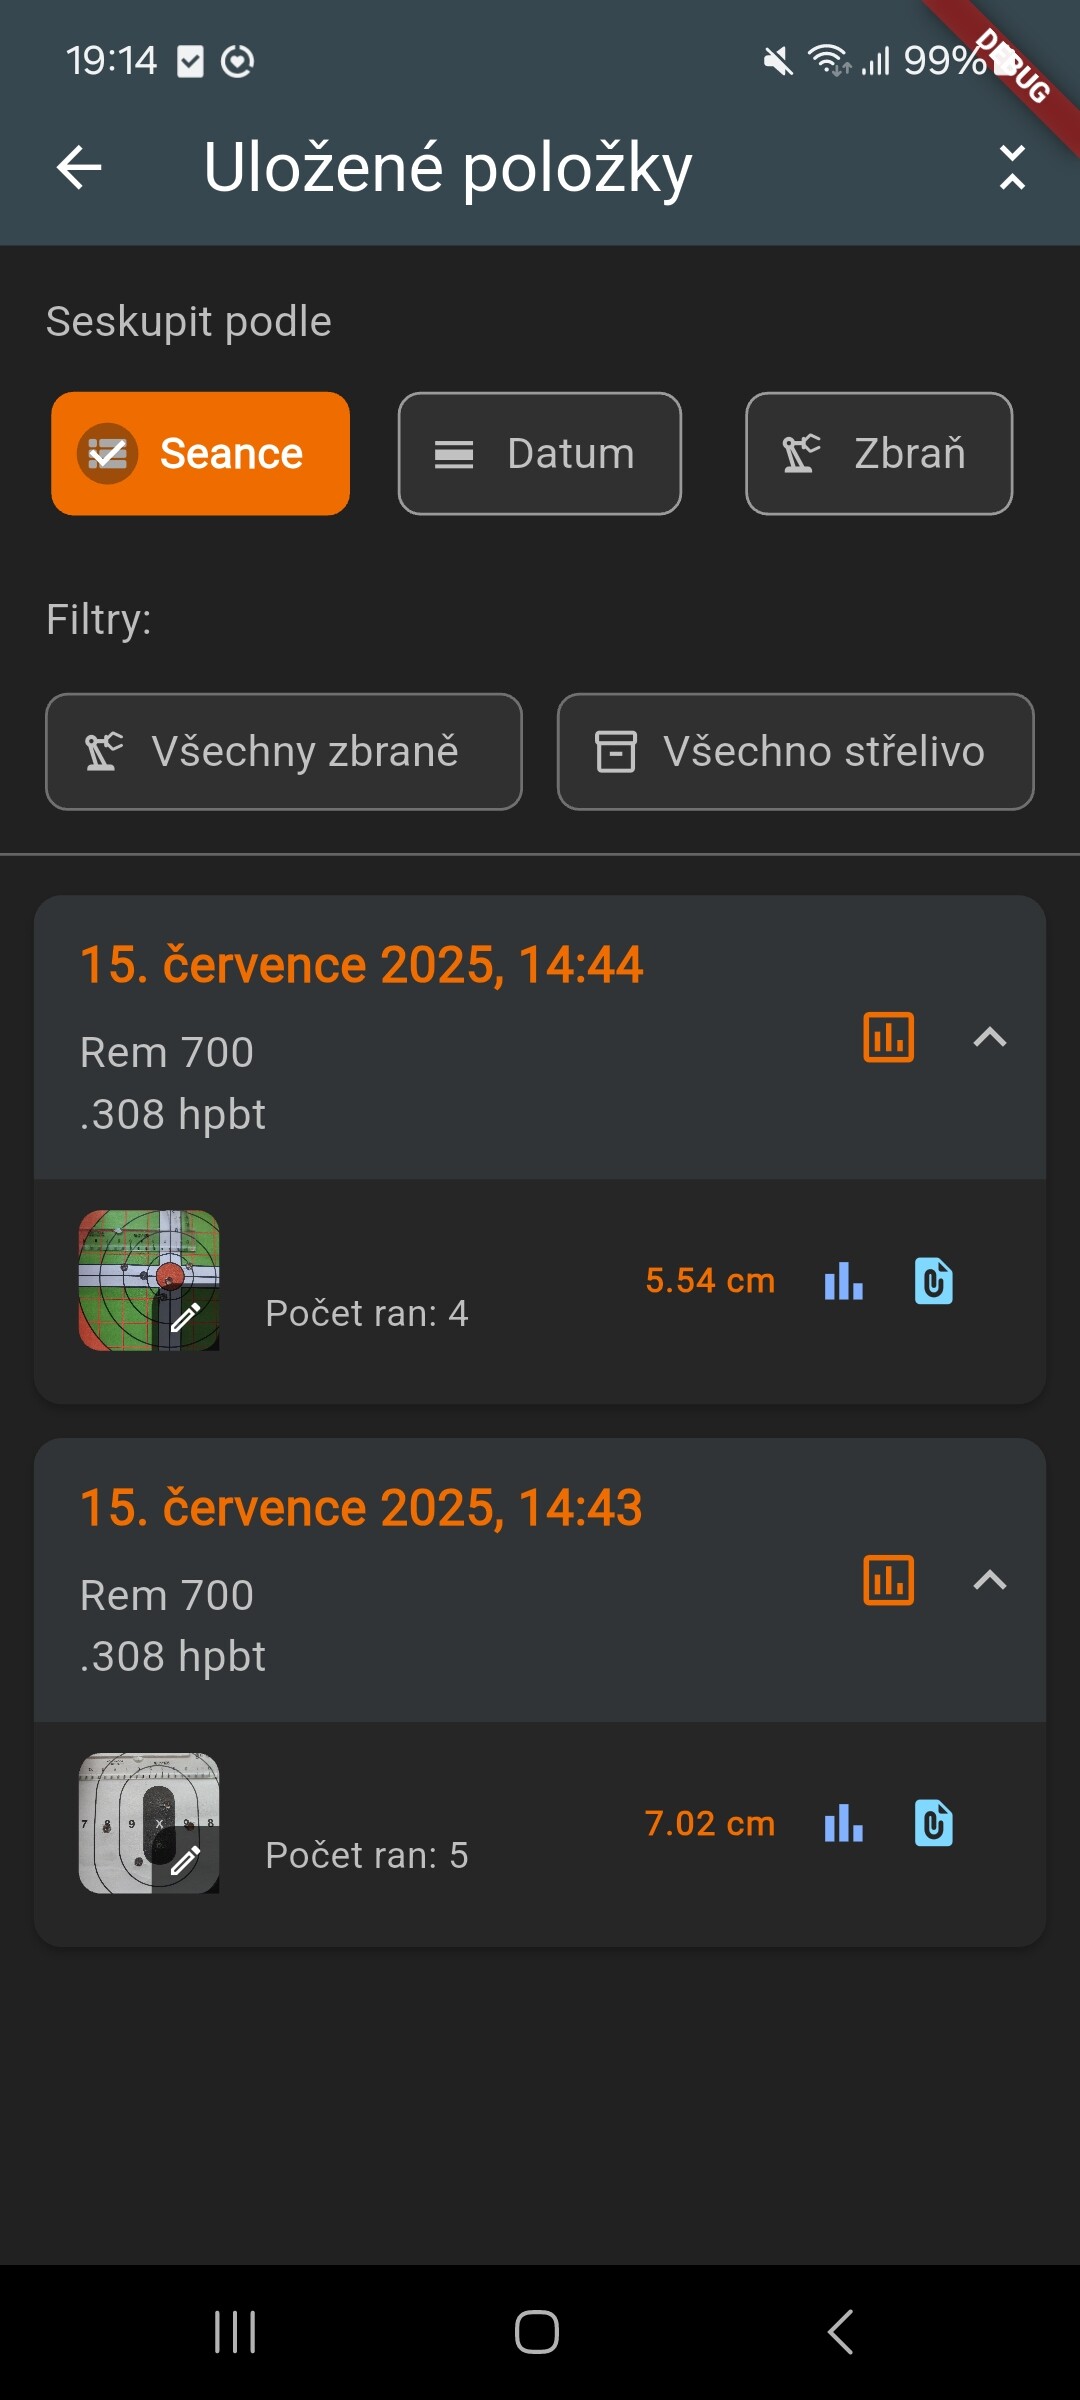Collapse the 14:43 session card
Screen dimensions: 1080x2400
989,1580
